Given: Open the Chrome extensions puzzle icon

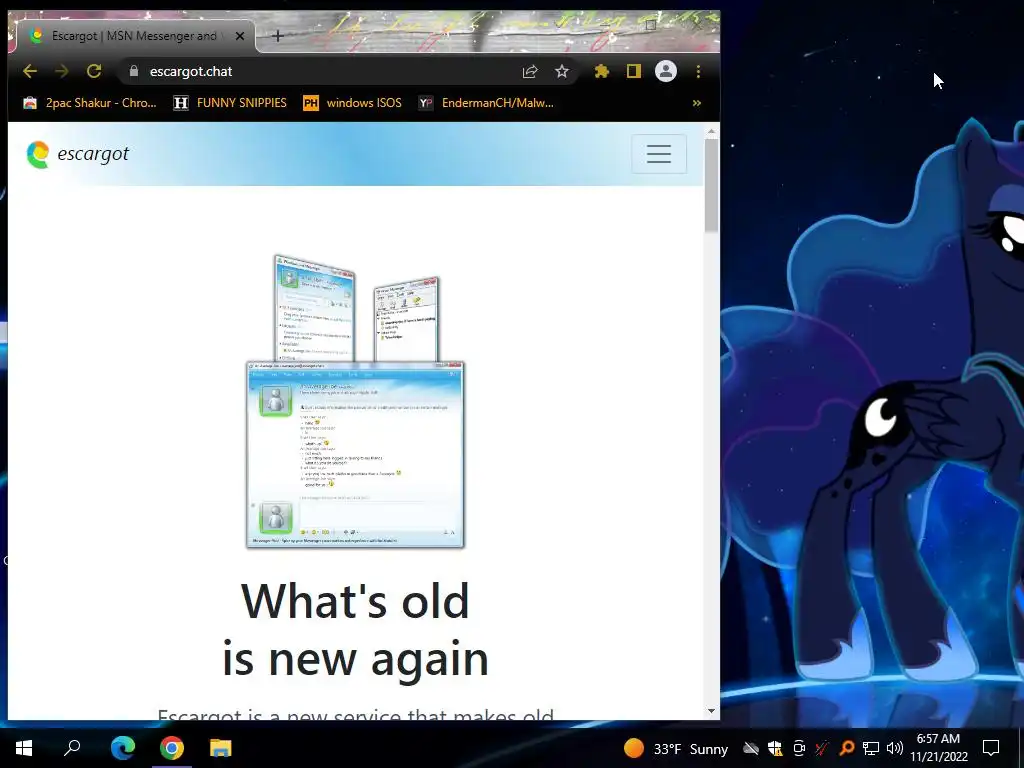Looking at the screenshot, I should (601, 71).
